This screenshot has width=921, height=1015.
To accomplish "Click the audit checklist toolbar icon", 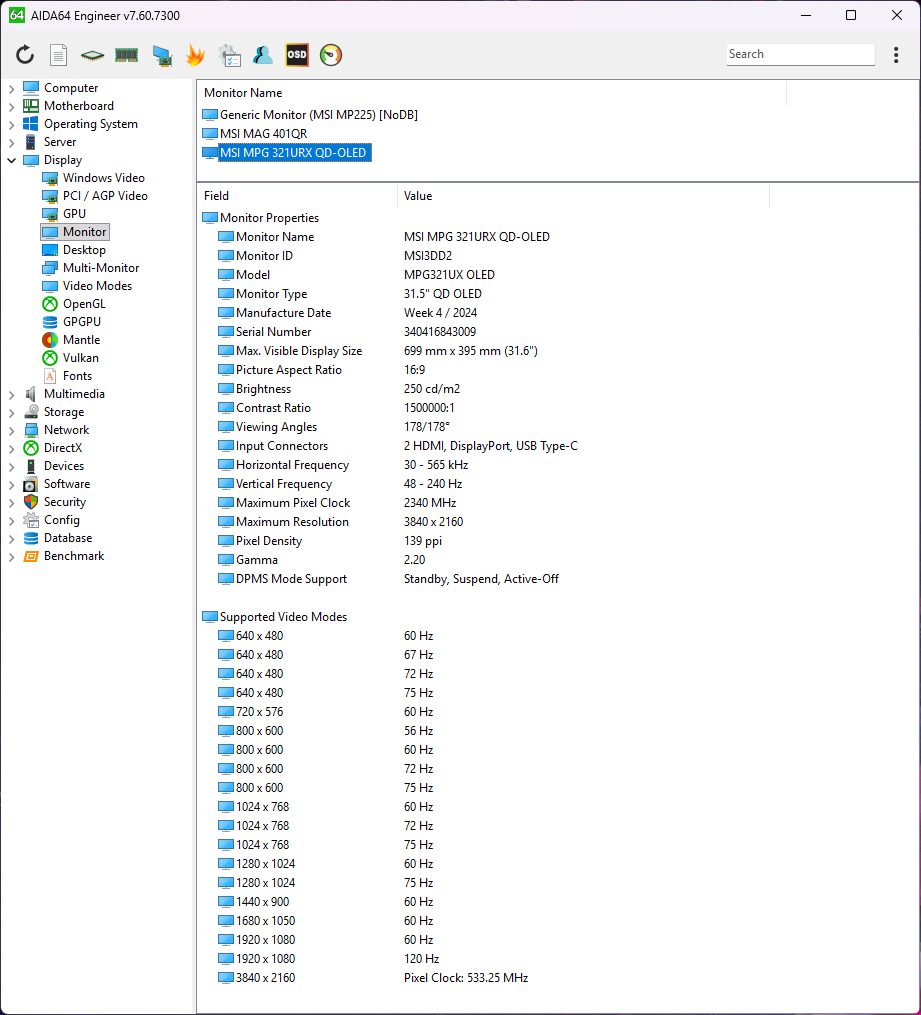I will pos(229,55).
